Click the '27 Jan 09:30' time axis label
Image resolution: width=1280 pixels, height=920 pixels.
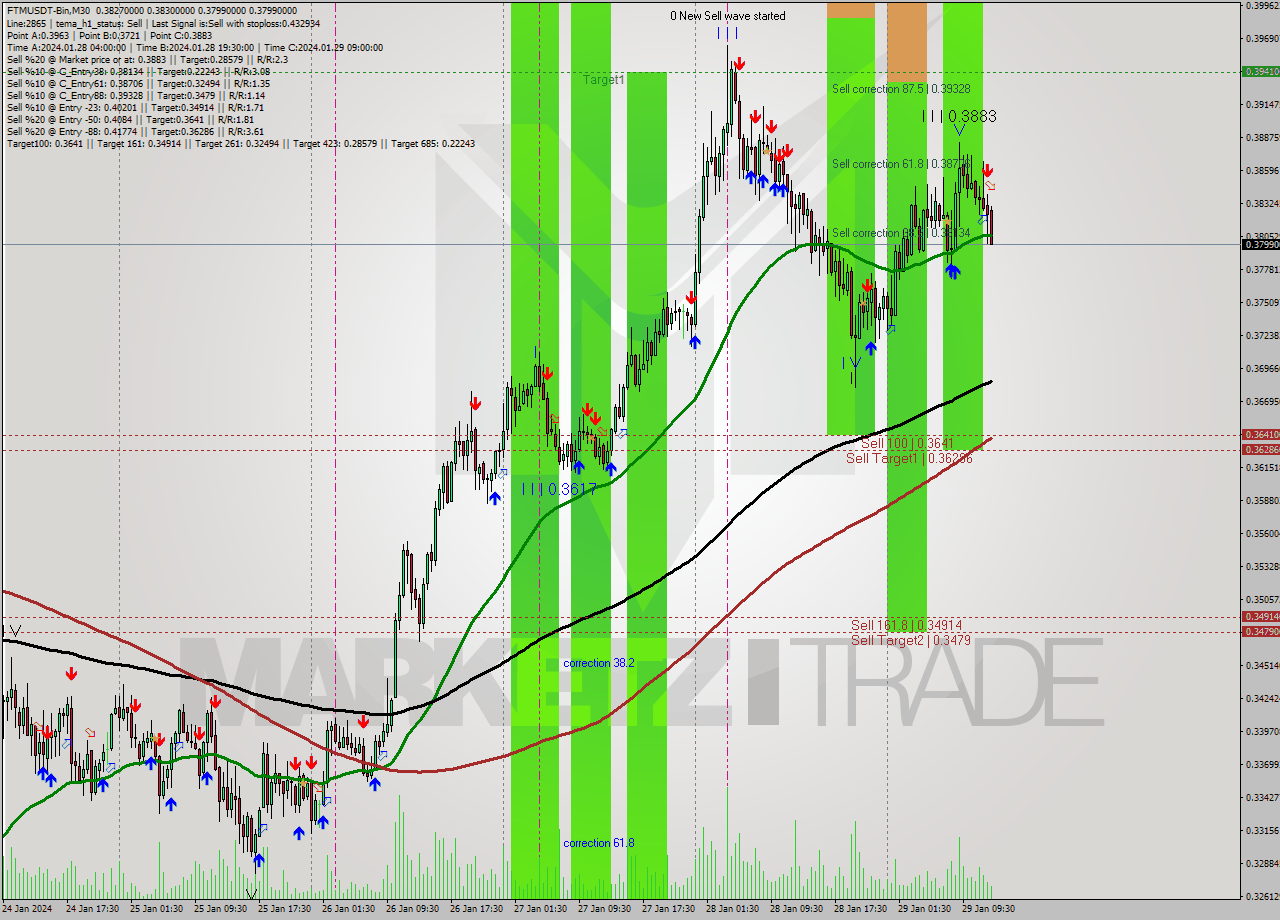click(604, 909)
